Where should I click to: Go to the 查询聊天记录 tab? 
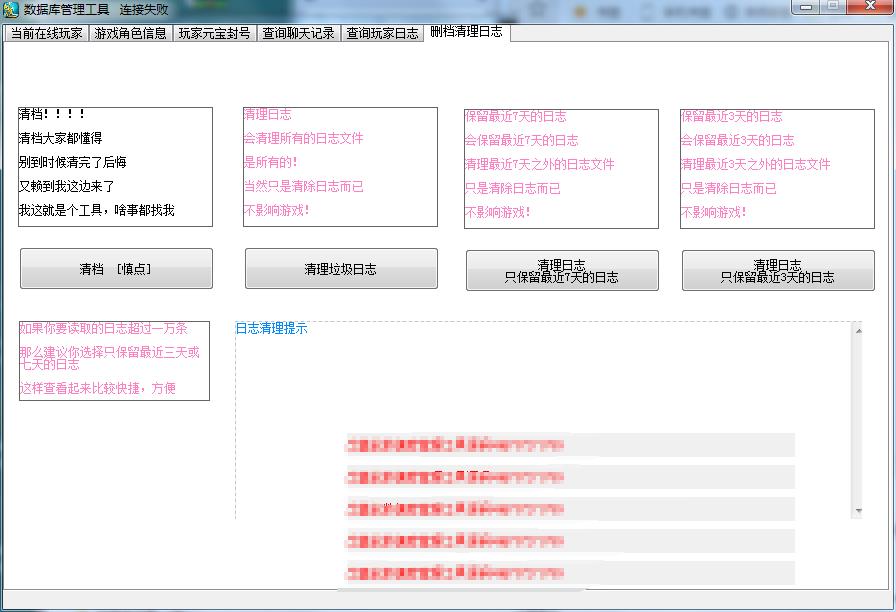tap(299, 33)
